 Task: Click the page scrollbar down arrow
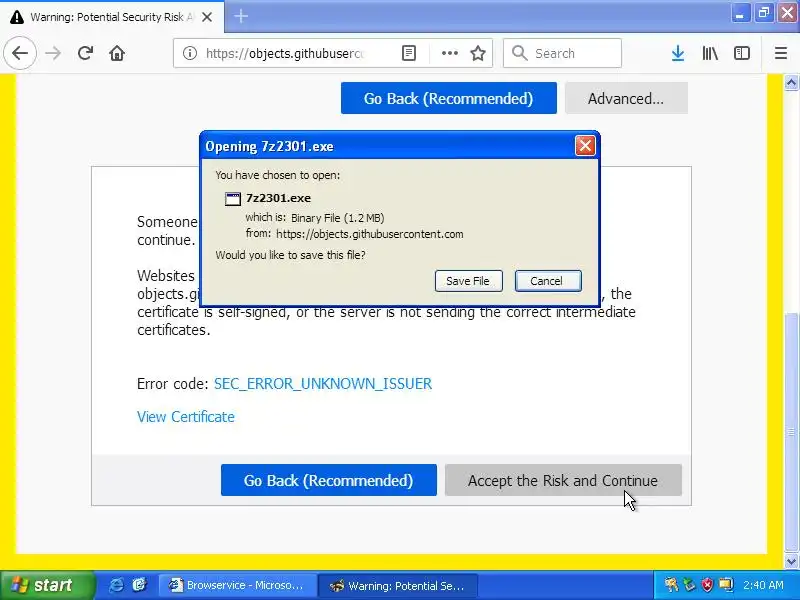pos(791,562)
